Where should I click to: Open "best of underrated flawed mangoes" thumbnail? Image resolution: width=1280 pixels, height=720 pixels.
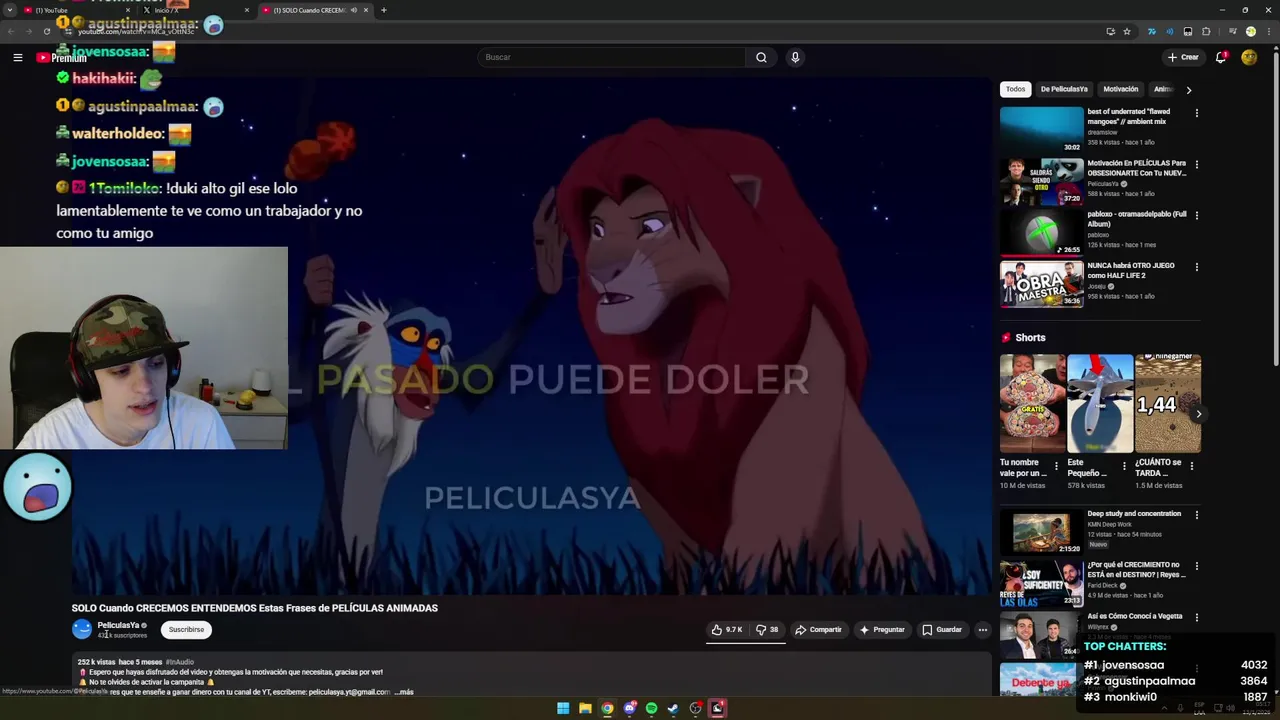click(x=1041, y=129)
